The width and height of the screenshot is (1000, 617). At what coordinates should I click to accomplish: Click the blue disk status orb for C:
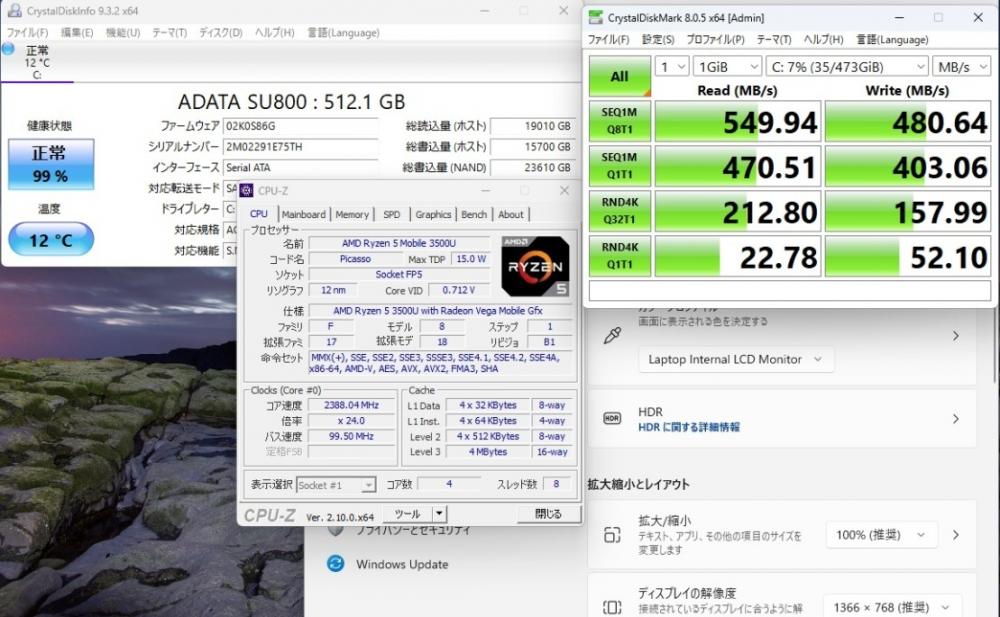tap(8, 48)
